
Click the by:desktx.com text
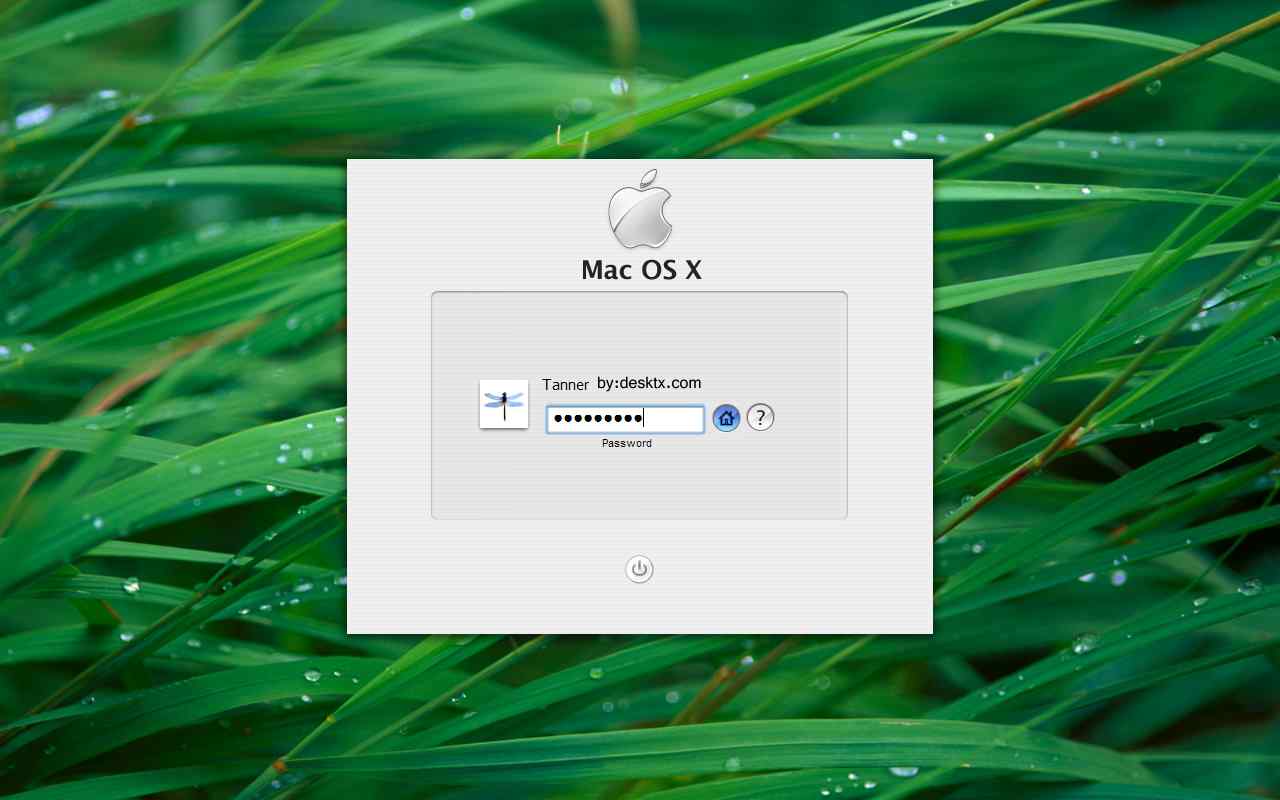tap(649, 383)
